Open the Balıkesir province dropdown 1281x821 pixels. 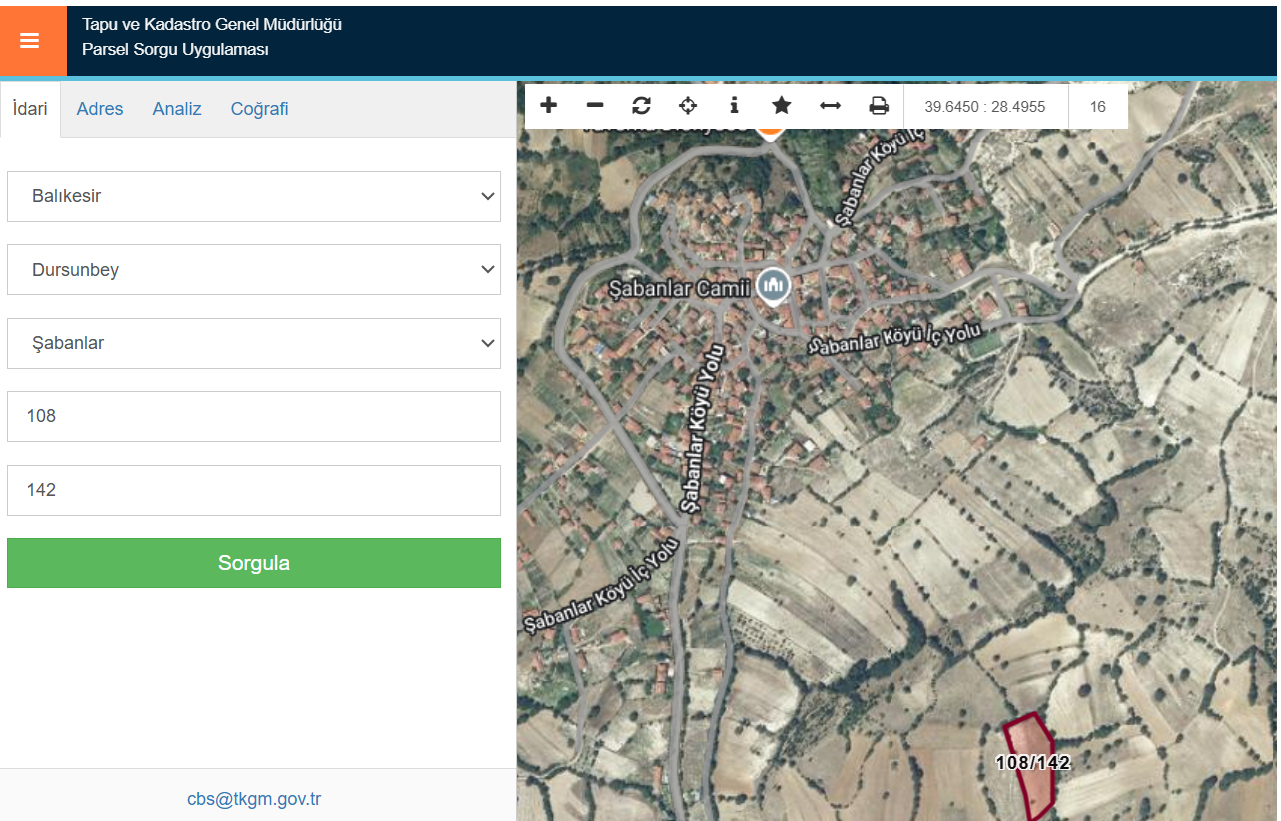point(254,196)
